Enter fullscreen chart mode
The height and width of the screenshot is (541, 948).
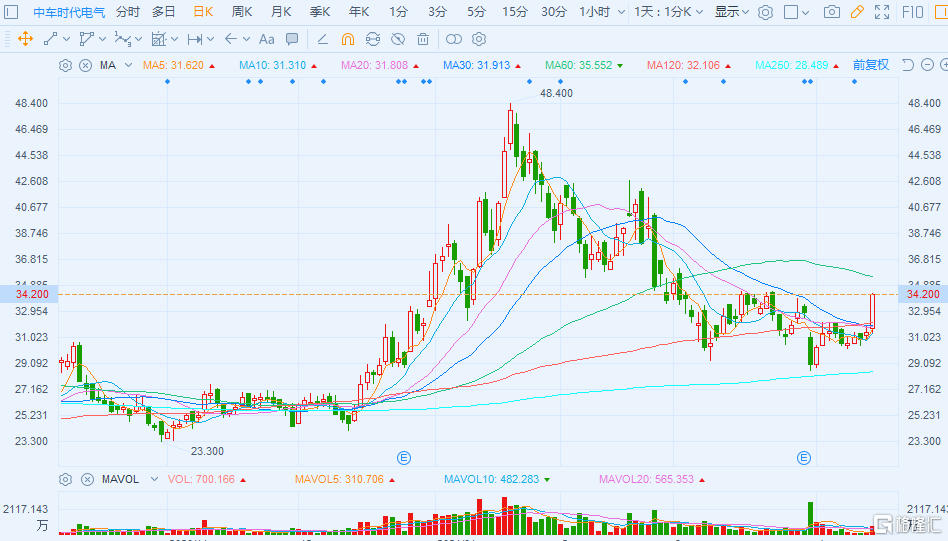881,12
